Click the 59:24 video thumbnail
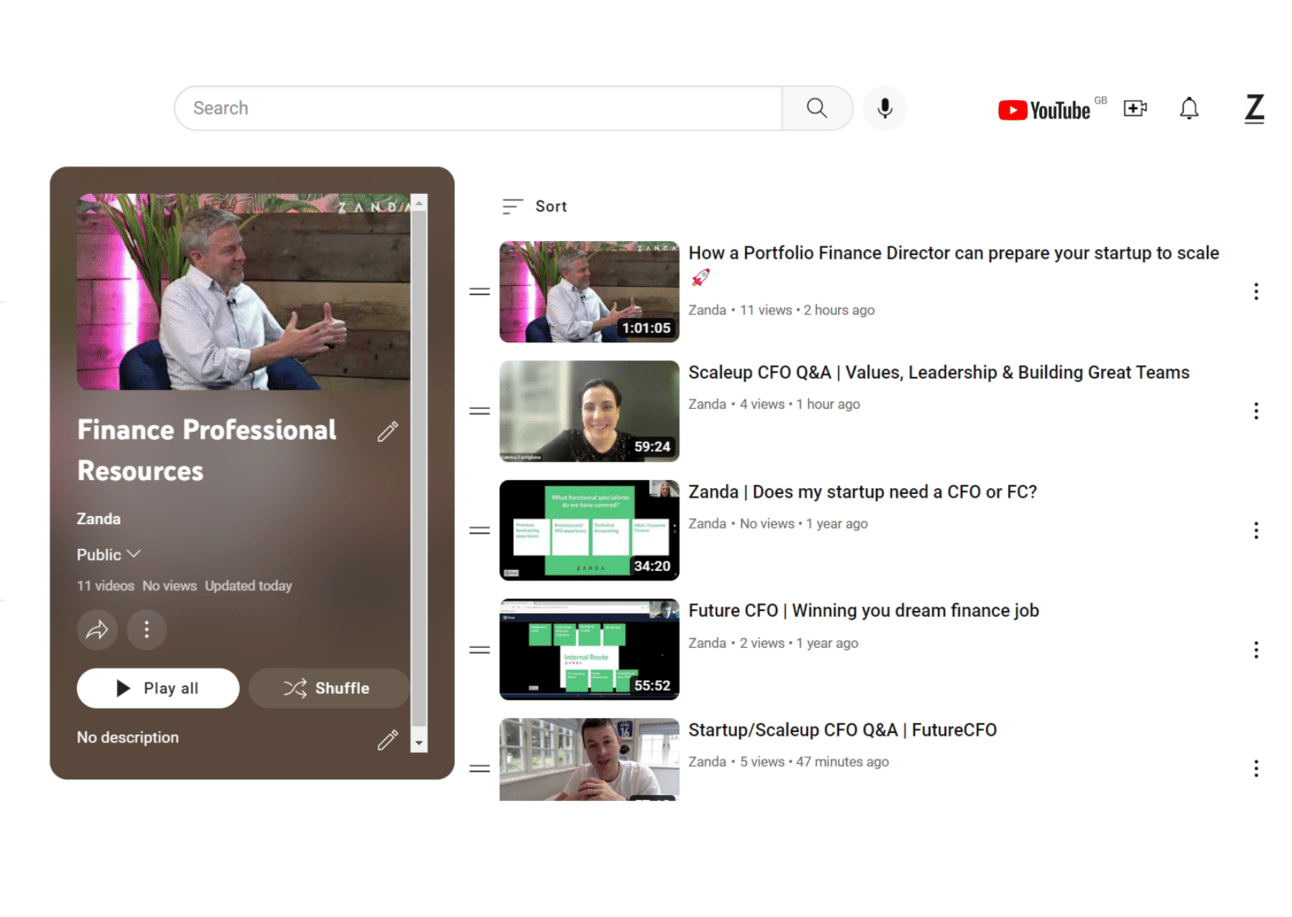The height and width of the screenshot is (917, 1292). [x=589, y=411]
